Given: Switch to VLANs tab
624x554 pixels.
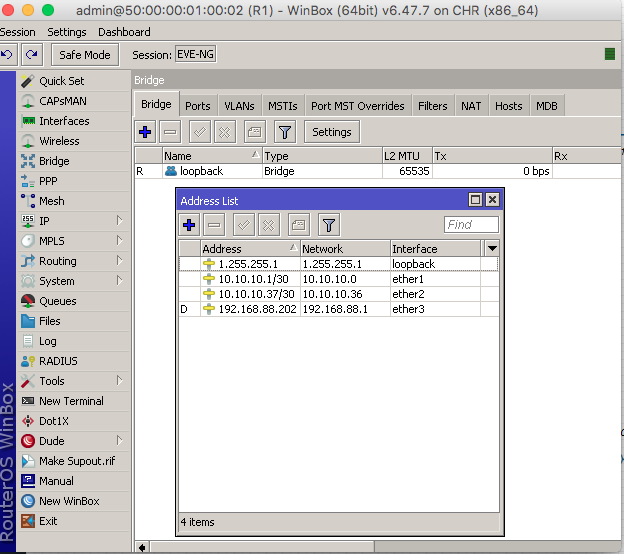Looking at the screenshot, I should click(239, 106).
